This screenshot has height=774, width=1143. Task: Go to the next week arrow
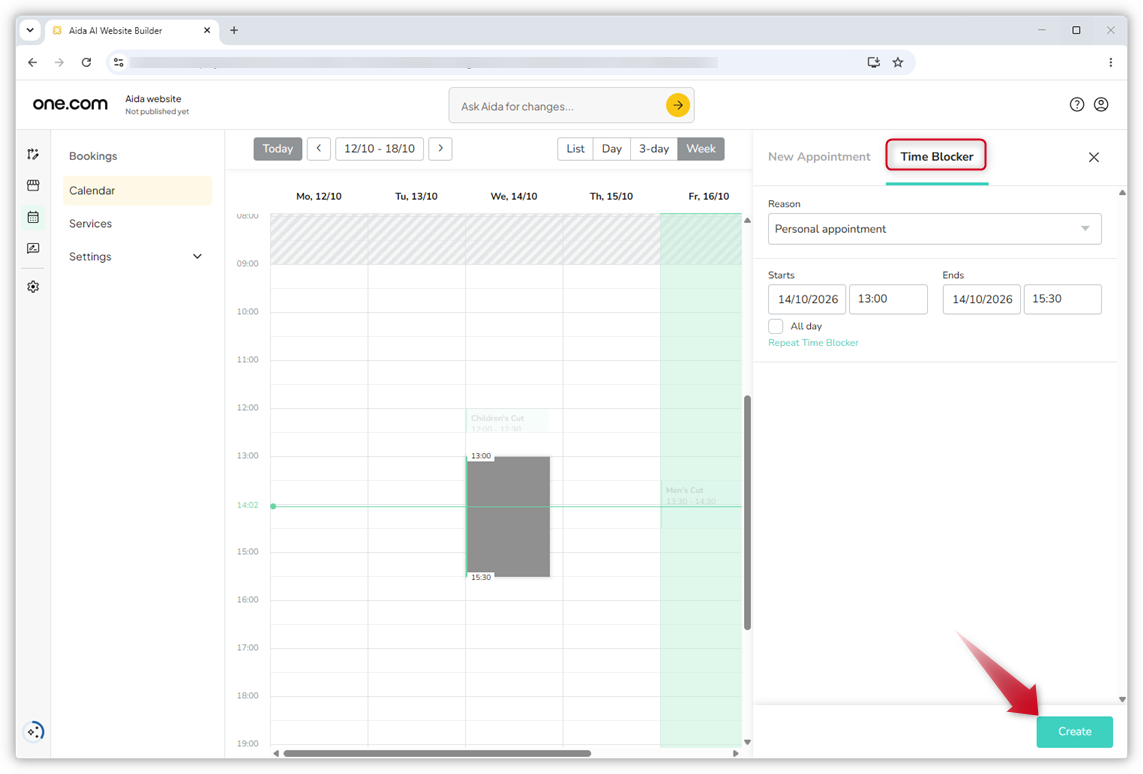440,149
